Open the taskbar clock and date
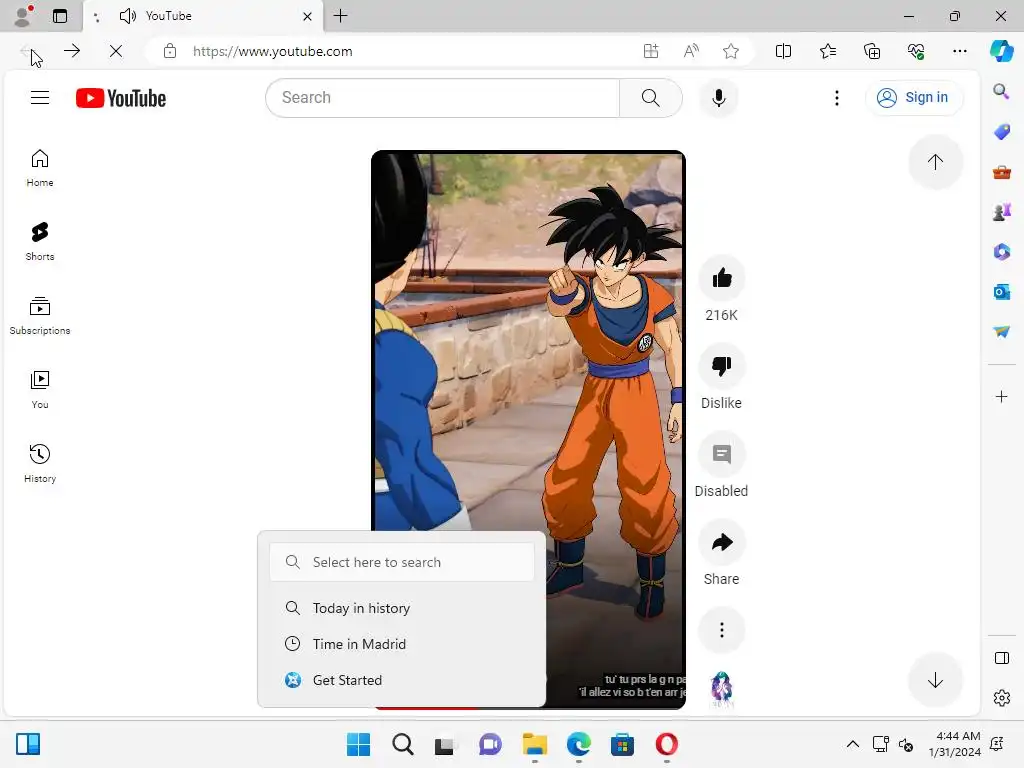The image size is (1024, 768). (x=955, y=744)
